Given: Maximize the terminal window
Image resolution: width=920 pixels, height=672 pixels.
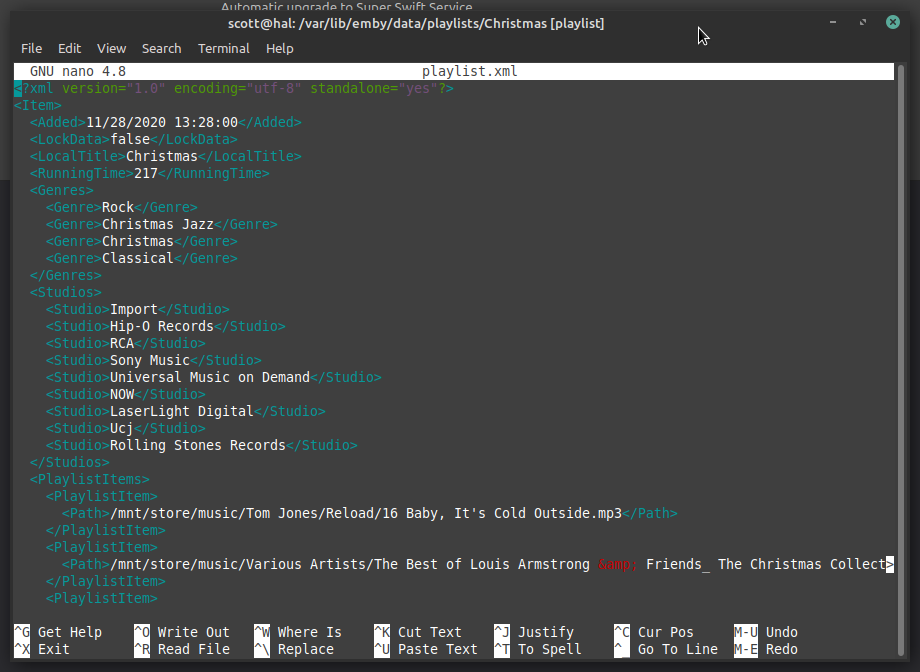Looking at the screenshot, I should [x=862, y=23].
